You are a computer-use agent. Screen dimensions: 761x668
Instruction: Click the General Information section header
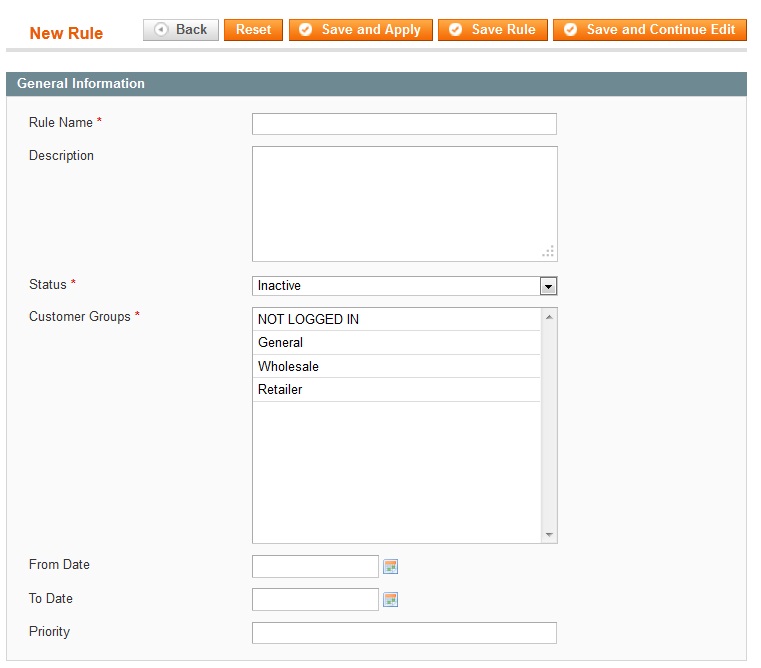(x=376, y=84)
